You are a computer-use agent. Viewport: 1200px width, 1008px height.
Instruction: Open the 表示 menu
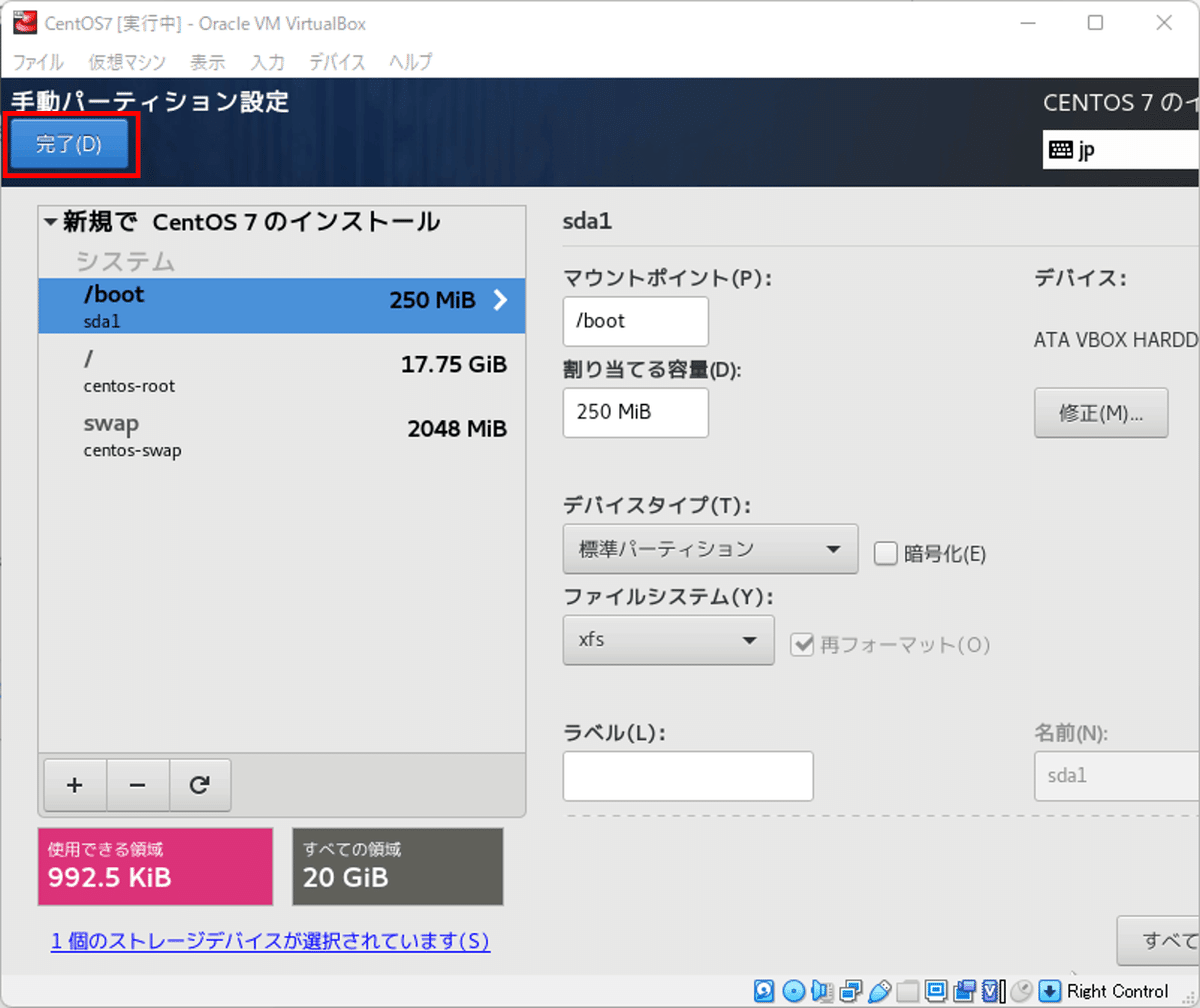[x=208, y=62]
